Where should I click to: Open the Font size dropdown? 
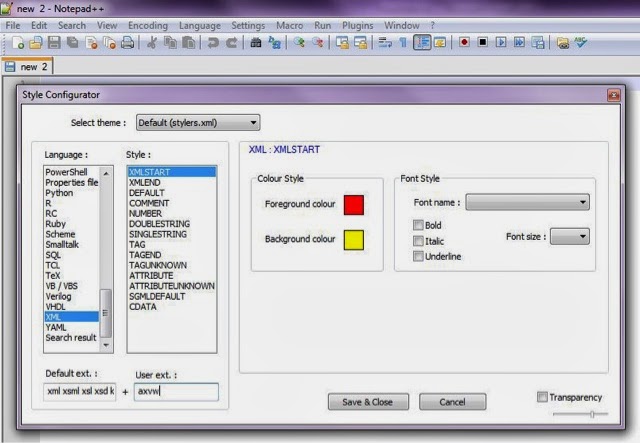(570, 236)
